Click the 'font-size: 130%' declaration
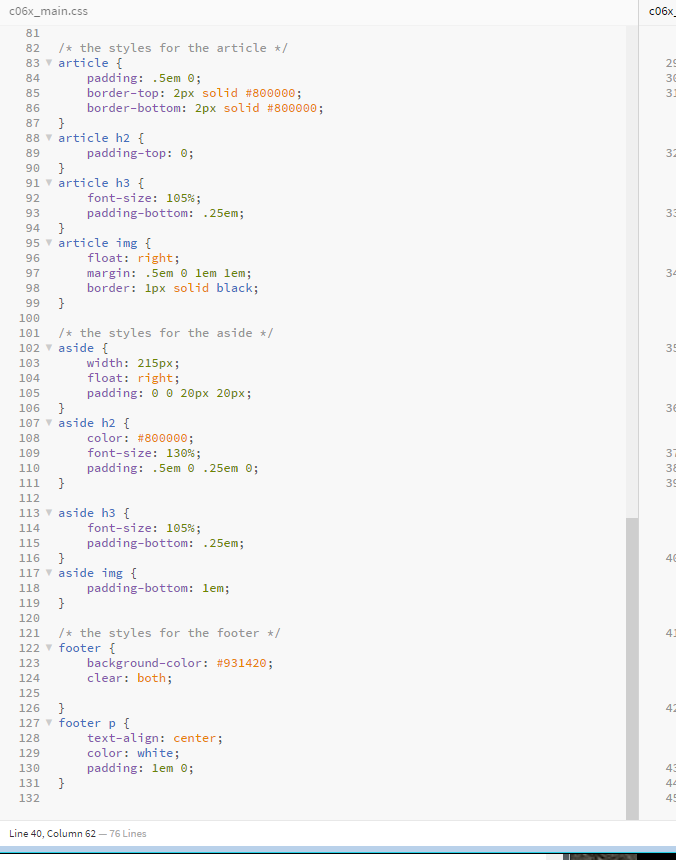Viewport: 676px width, 860px height. pos(144,453)
